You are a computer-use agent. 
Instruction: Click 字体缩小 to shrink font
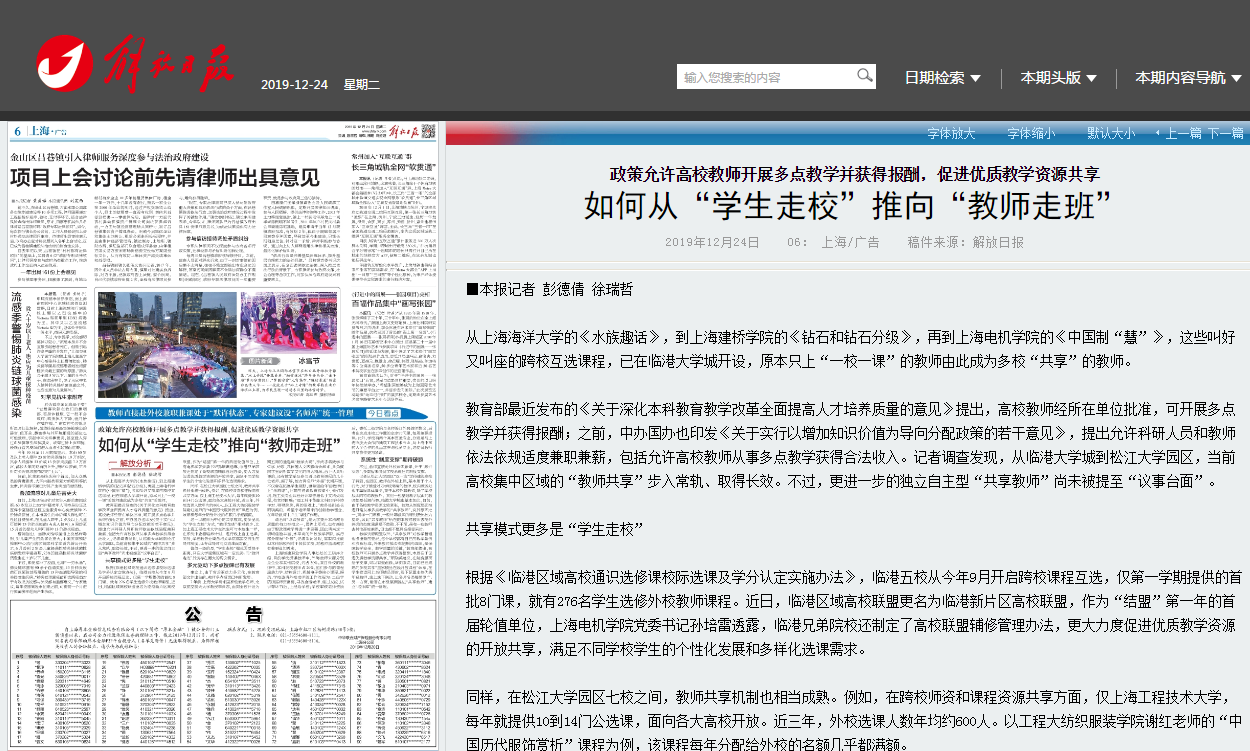1030,133
